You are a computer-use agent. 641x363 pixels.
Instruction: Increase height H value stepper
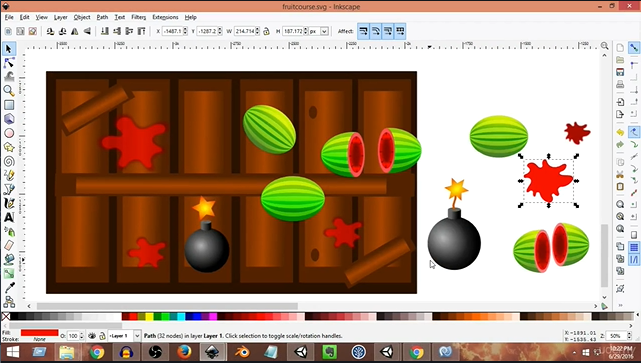[x=306, y=29]
